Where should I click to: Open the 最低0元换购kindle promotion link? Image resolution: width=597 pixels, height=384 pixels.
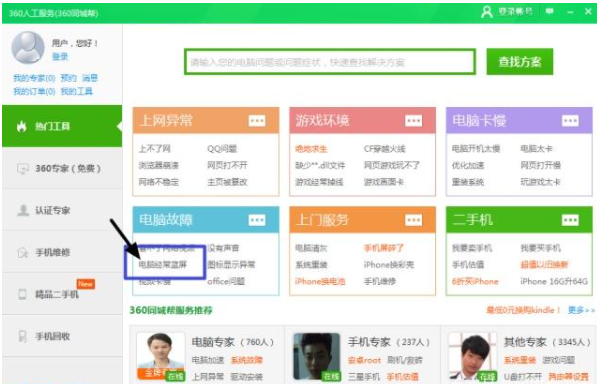click(523, 310)
